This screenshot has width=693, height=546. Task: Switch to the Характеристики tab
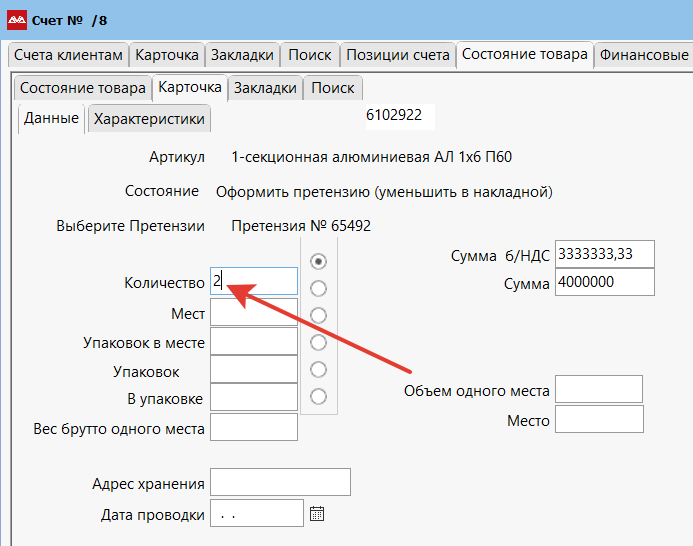149,119
